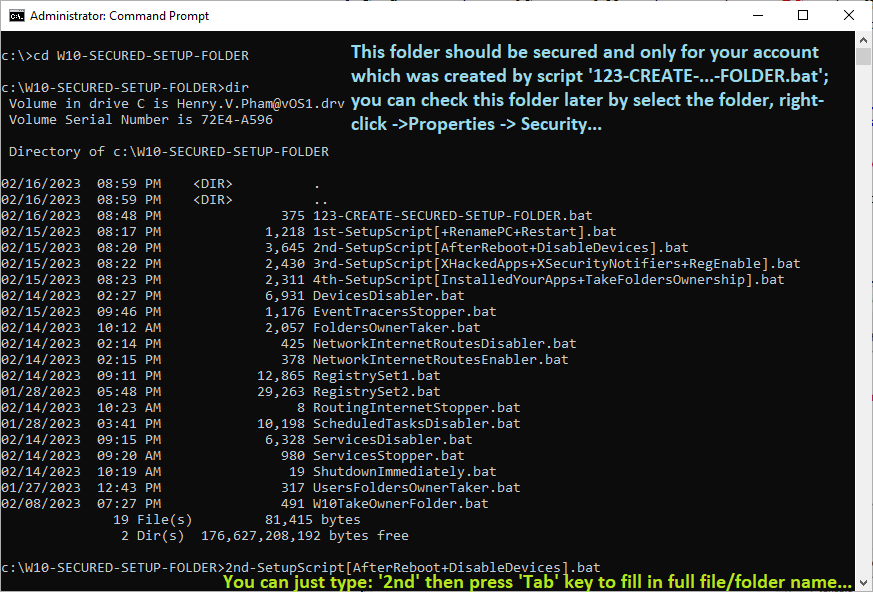Viewport: 873px width, 592px height.
Task: Click the title 'Administrator: Command Prompt'
Action: pyautogui.click(x=120, y=16)
